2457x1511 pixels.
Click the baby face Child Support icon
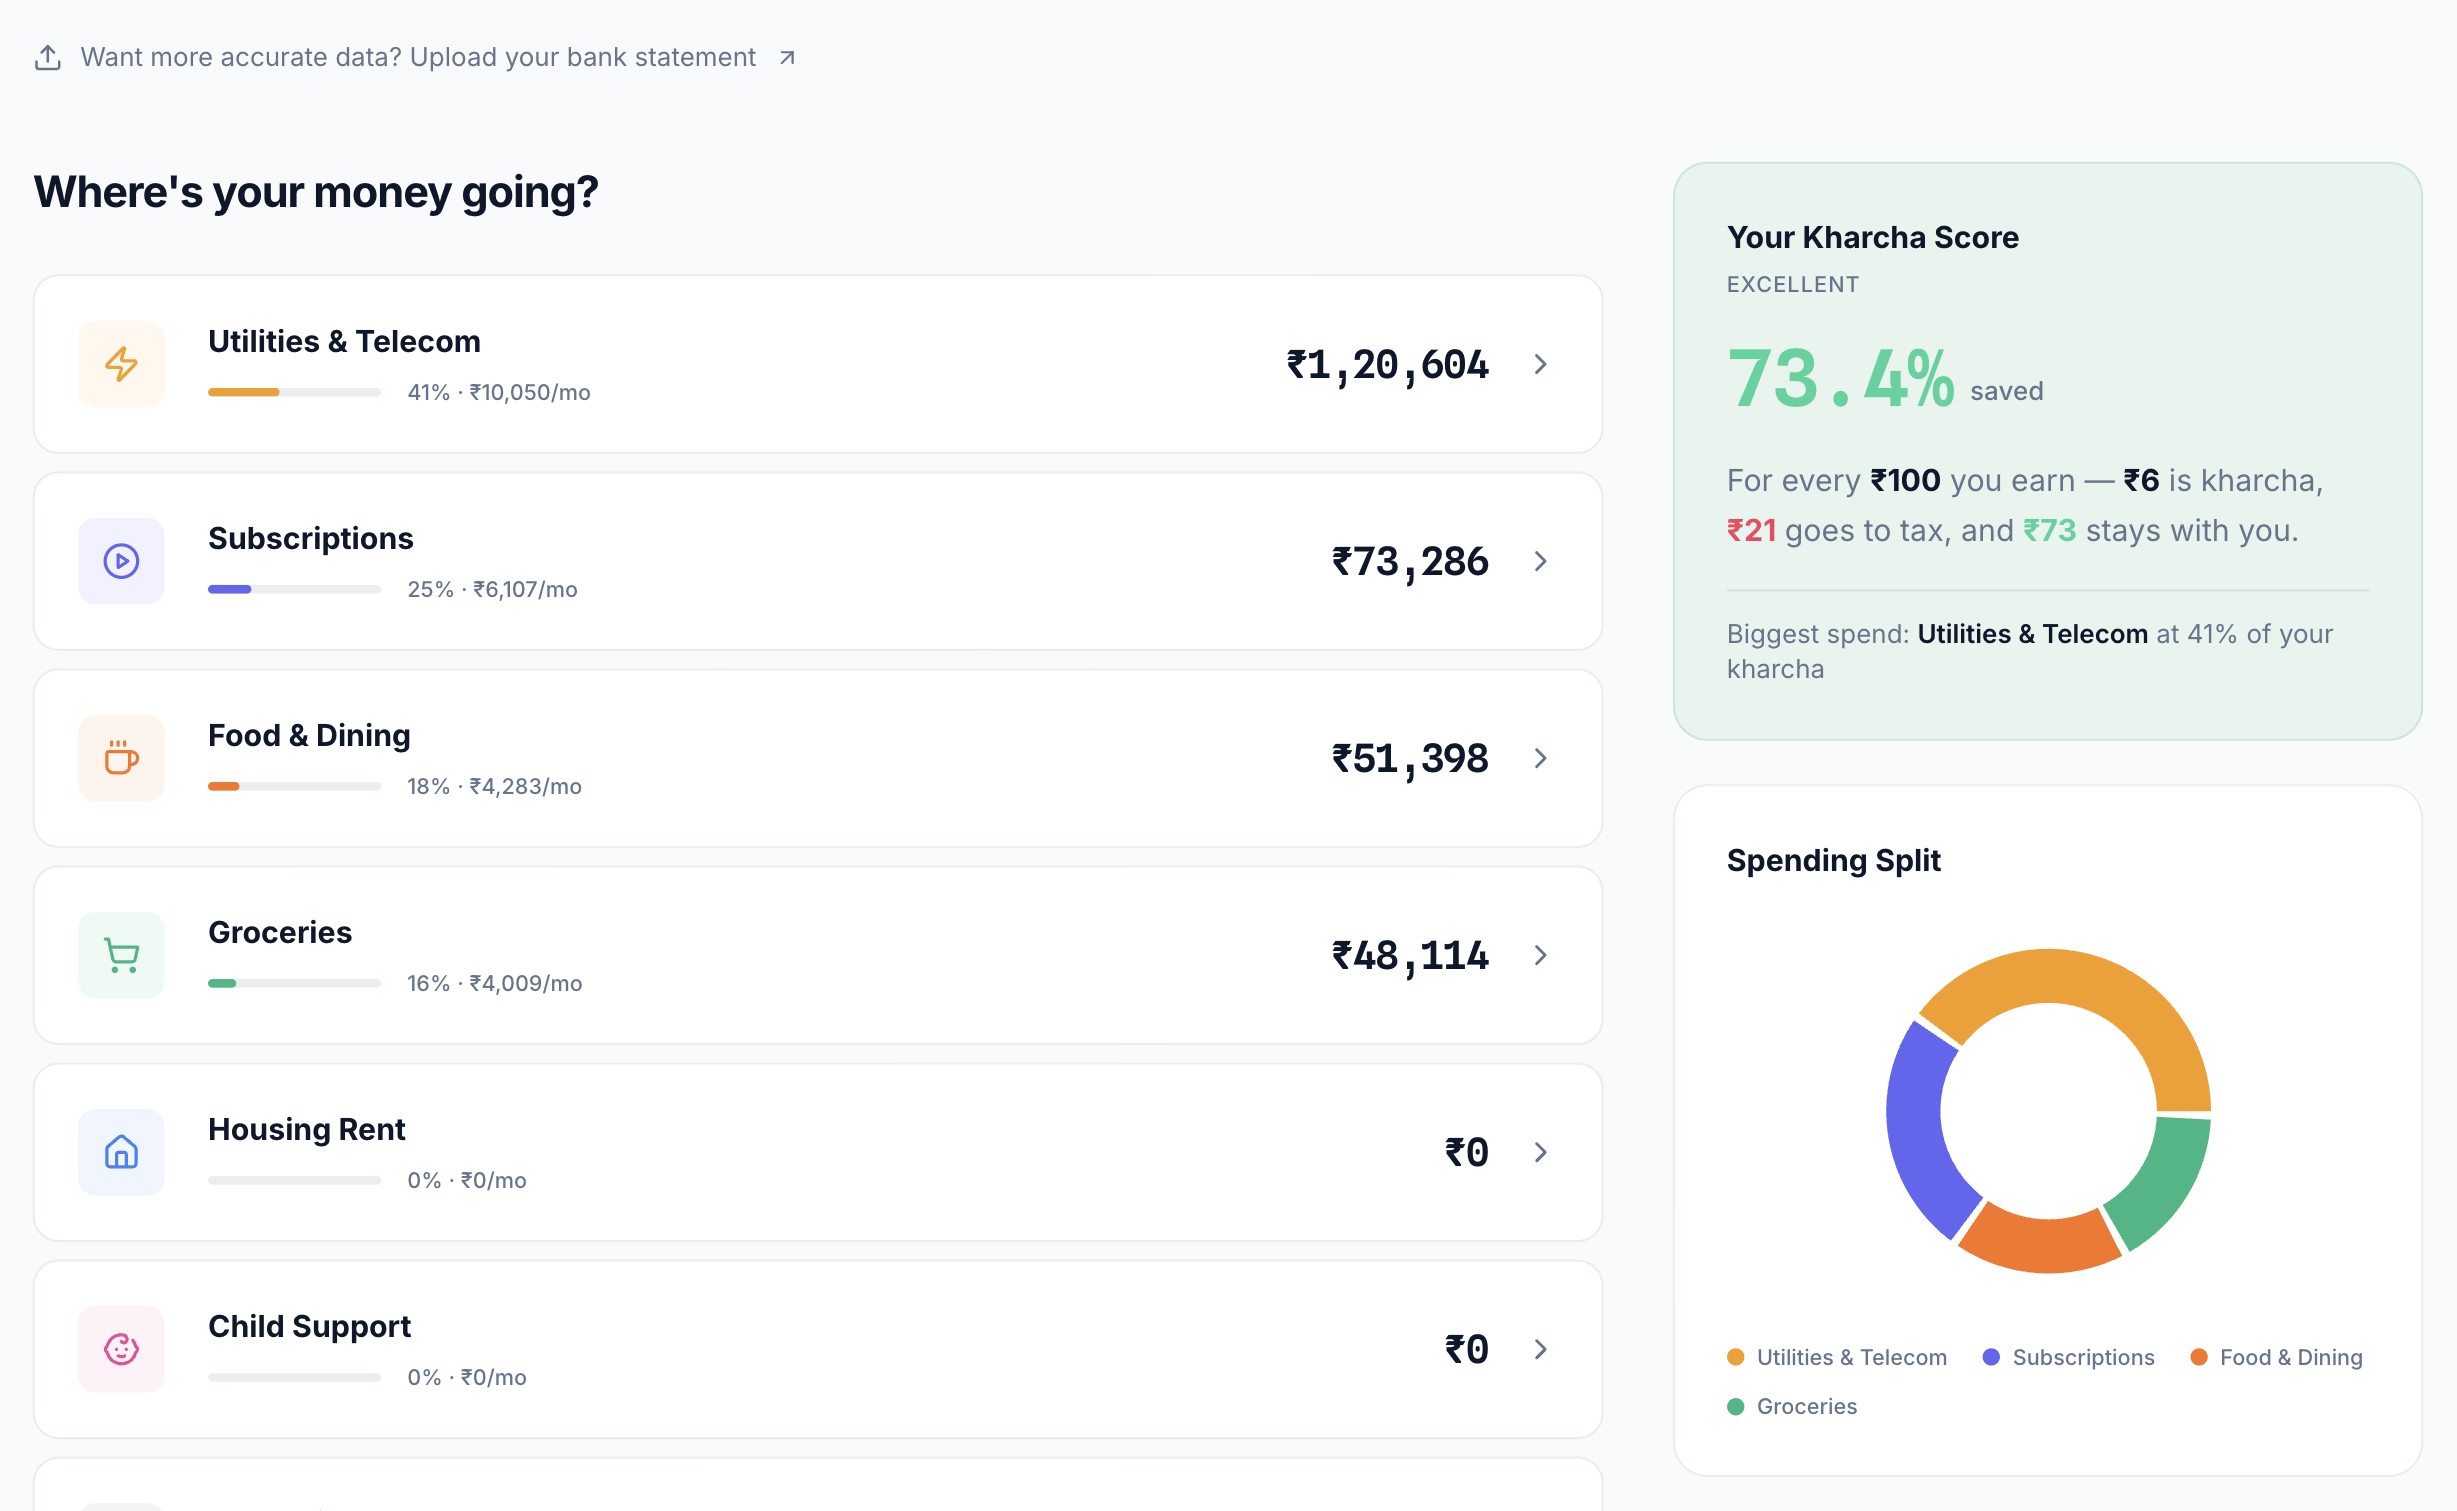click(x=121, y=1349)
